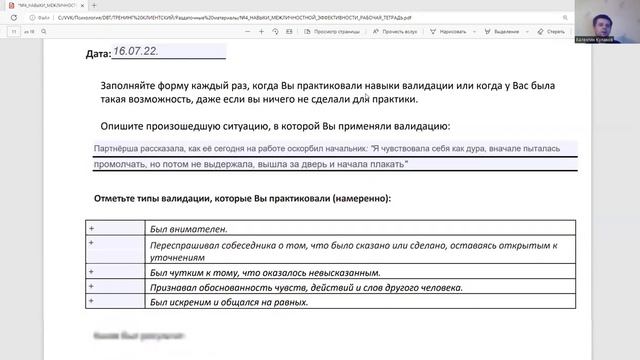Click the plus cell beside Был искренним
The image size is (640, 360).
click(115, 301)
